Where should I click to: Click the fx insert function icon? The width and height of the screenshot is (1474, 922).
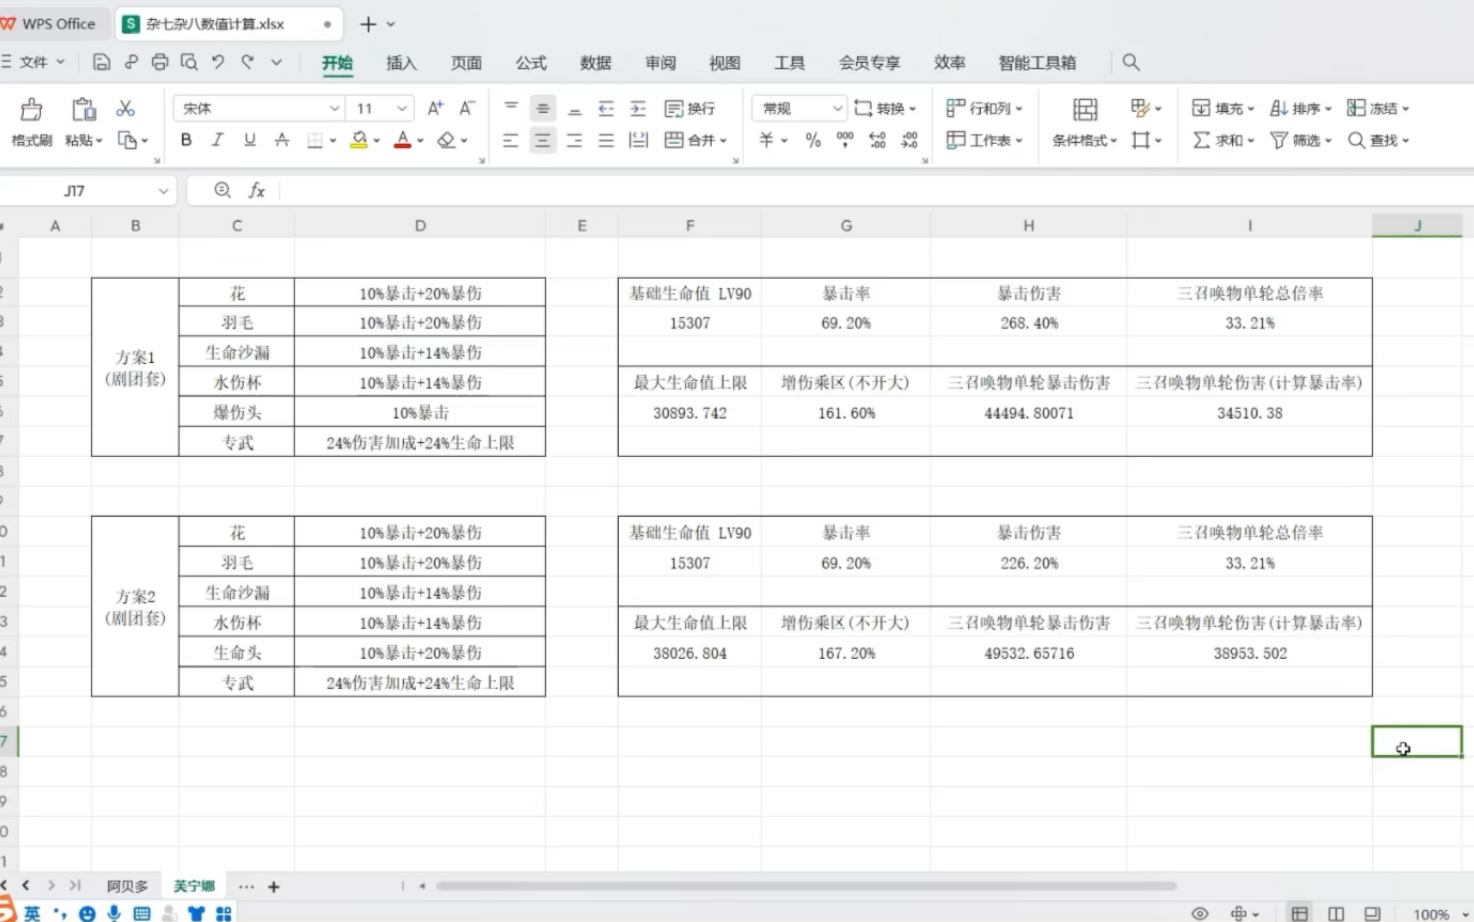tap(256, 190)
